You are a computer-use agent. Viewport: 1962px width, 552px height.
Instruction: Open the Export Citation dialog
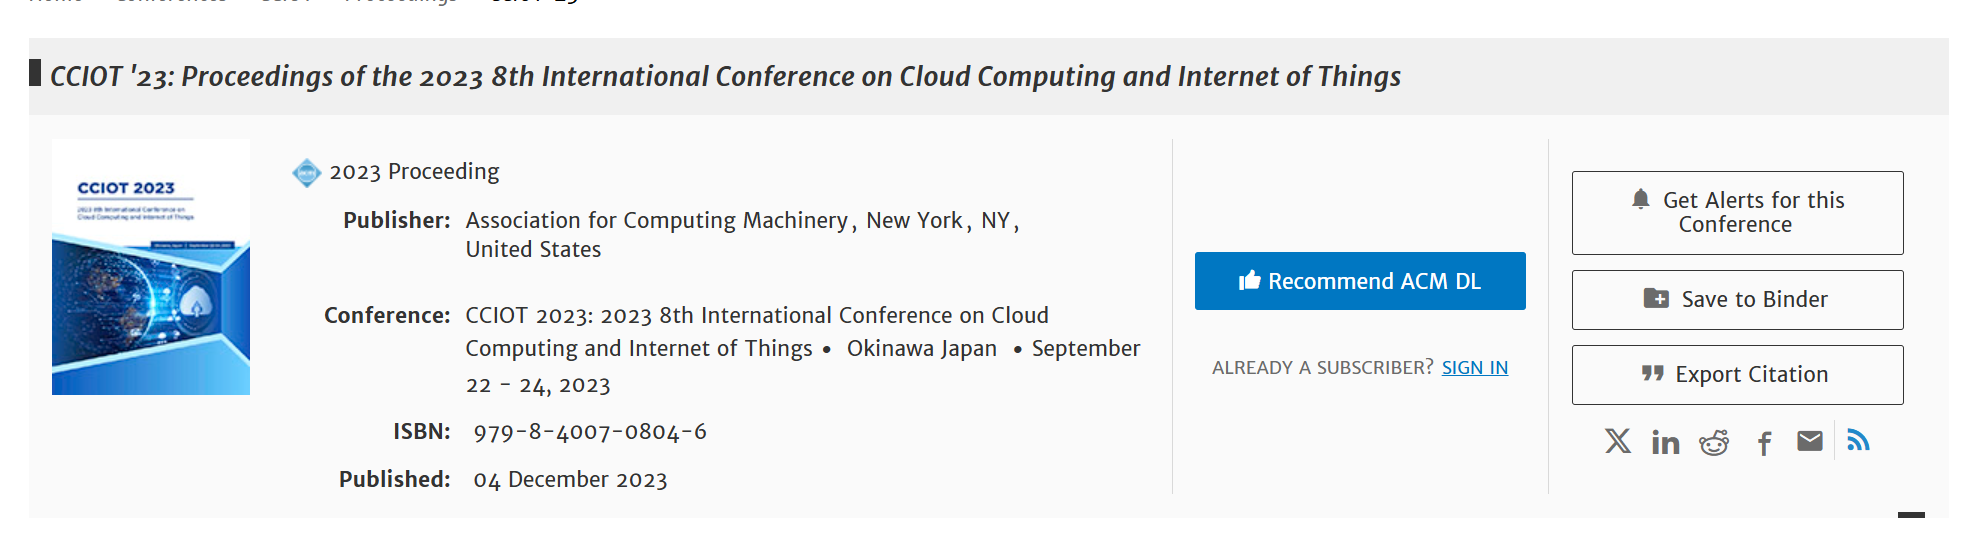[x=1737, y=375]
